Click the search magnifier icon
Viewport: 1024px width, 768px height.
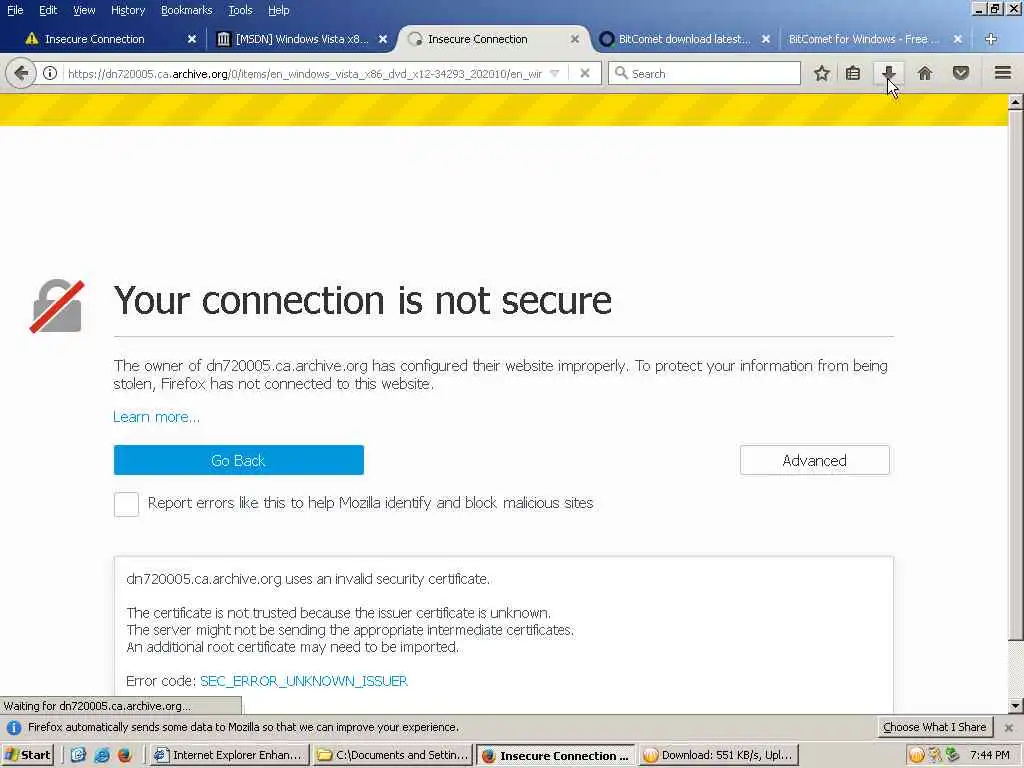tap(622, 73)
